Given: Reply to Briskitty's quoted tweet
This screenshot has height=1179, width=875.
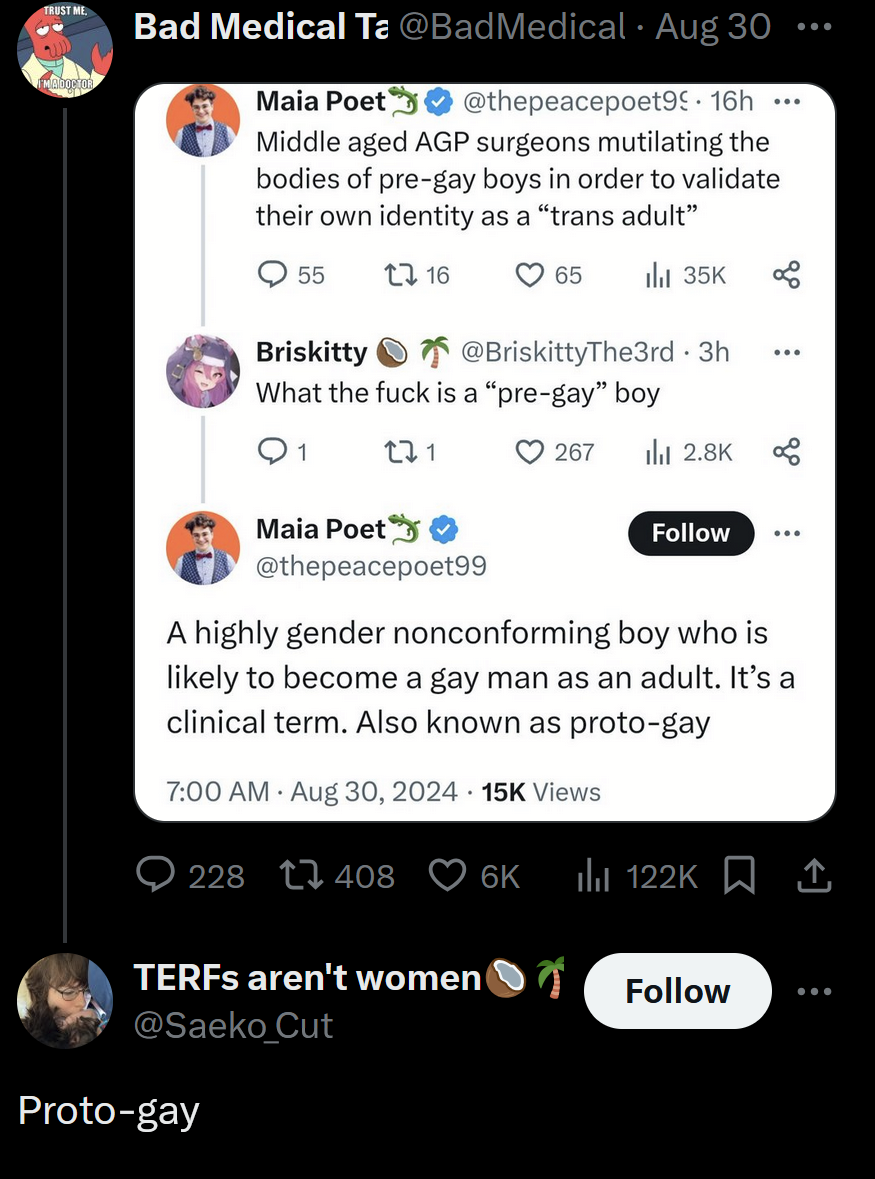Looking at the screenshot, I should pos(272,453).
